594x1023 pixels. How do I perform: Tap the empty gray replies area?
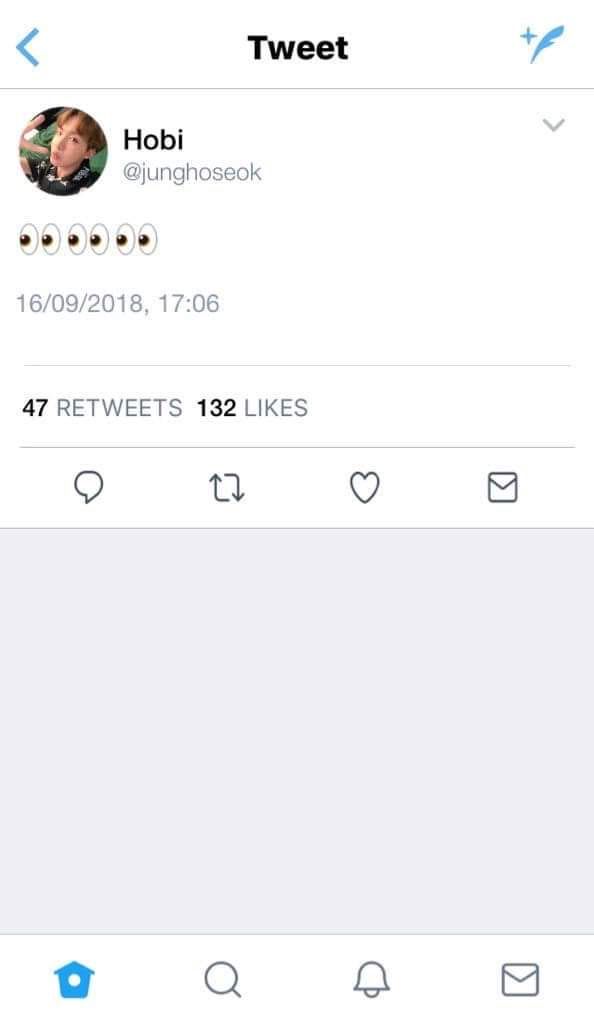297,731
